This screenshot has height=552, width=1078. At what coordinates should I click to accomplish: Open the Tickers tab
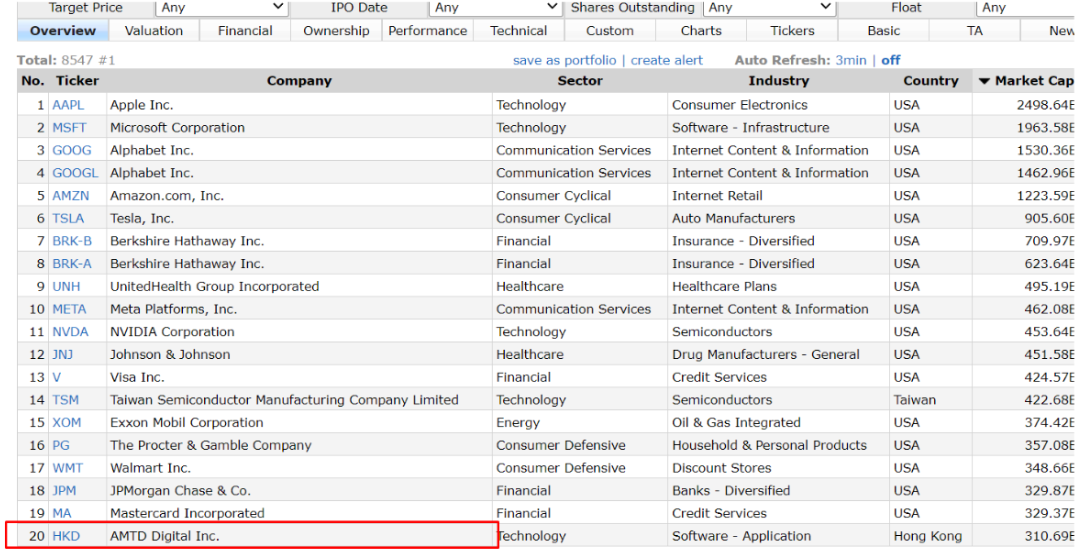792,31
